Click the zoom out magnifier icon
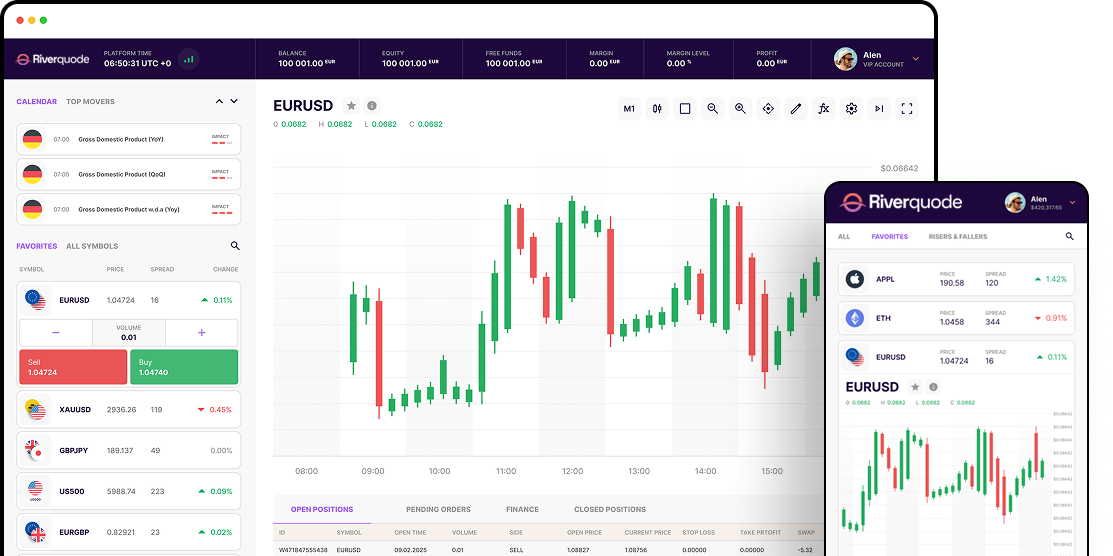This screenshot has width=1113, height=556. [x=712, y=109]
